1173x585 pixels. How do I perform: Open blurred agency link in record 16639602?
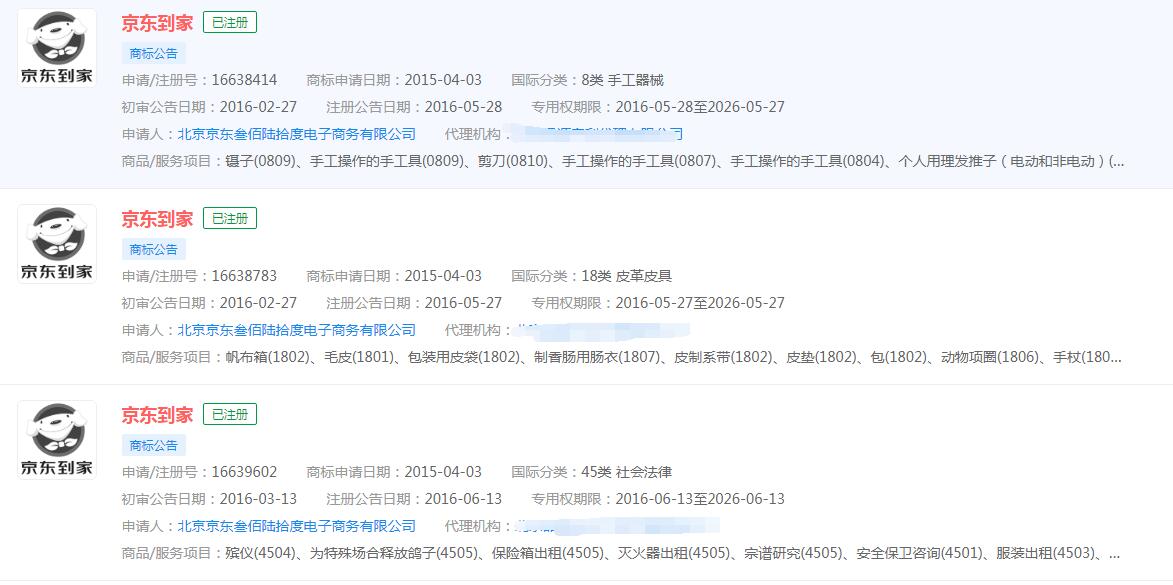point(616,526)
